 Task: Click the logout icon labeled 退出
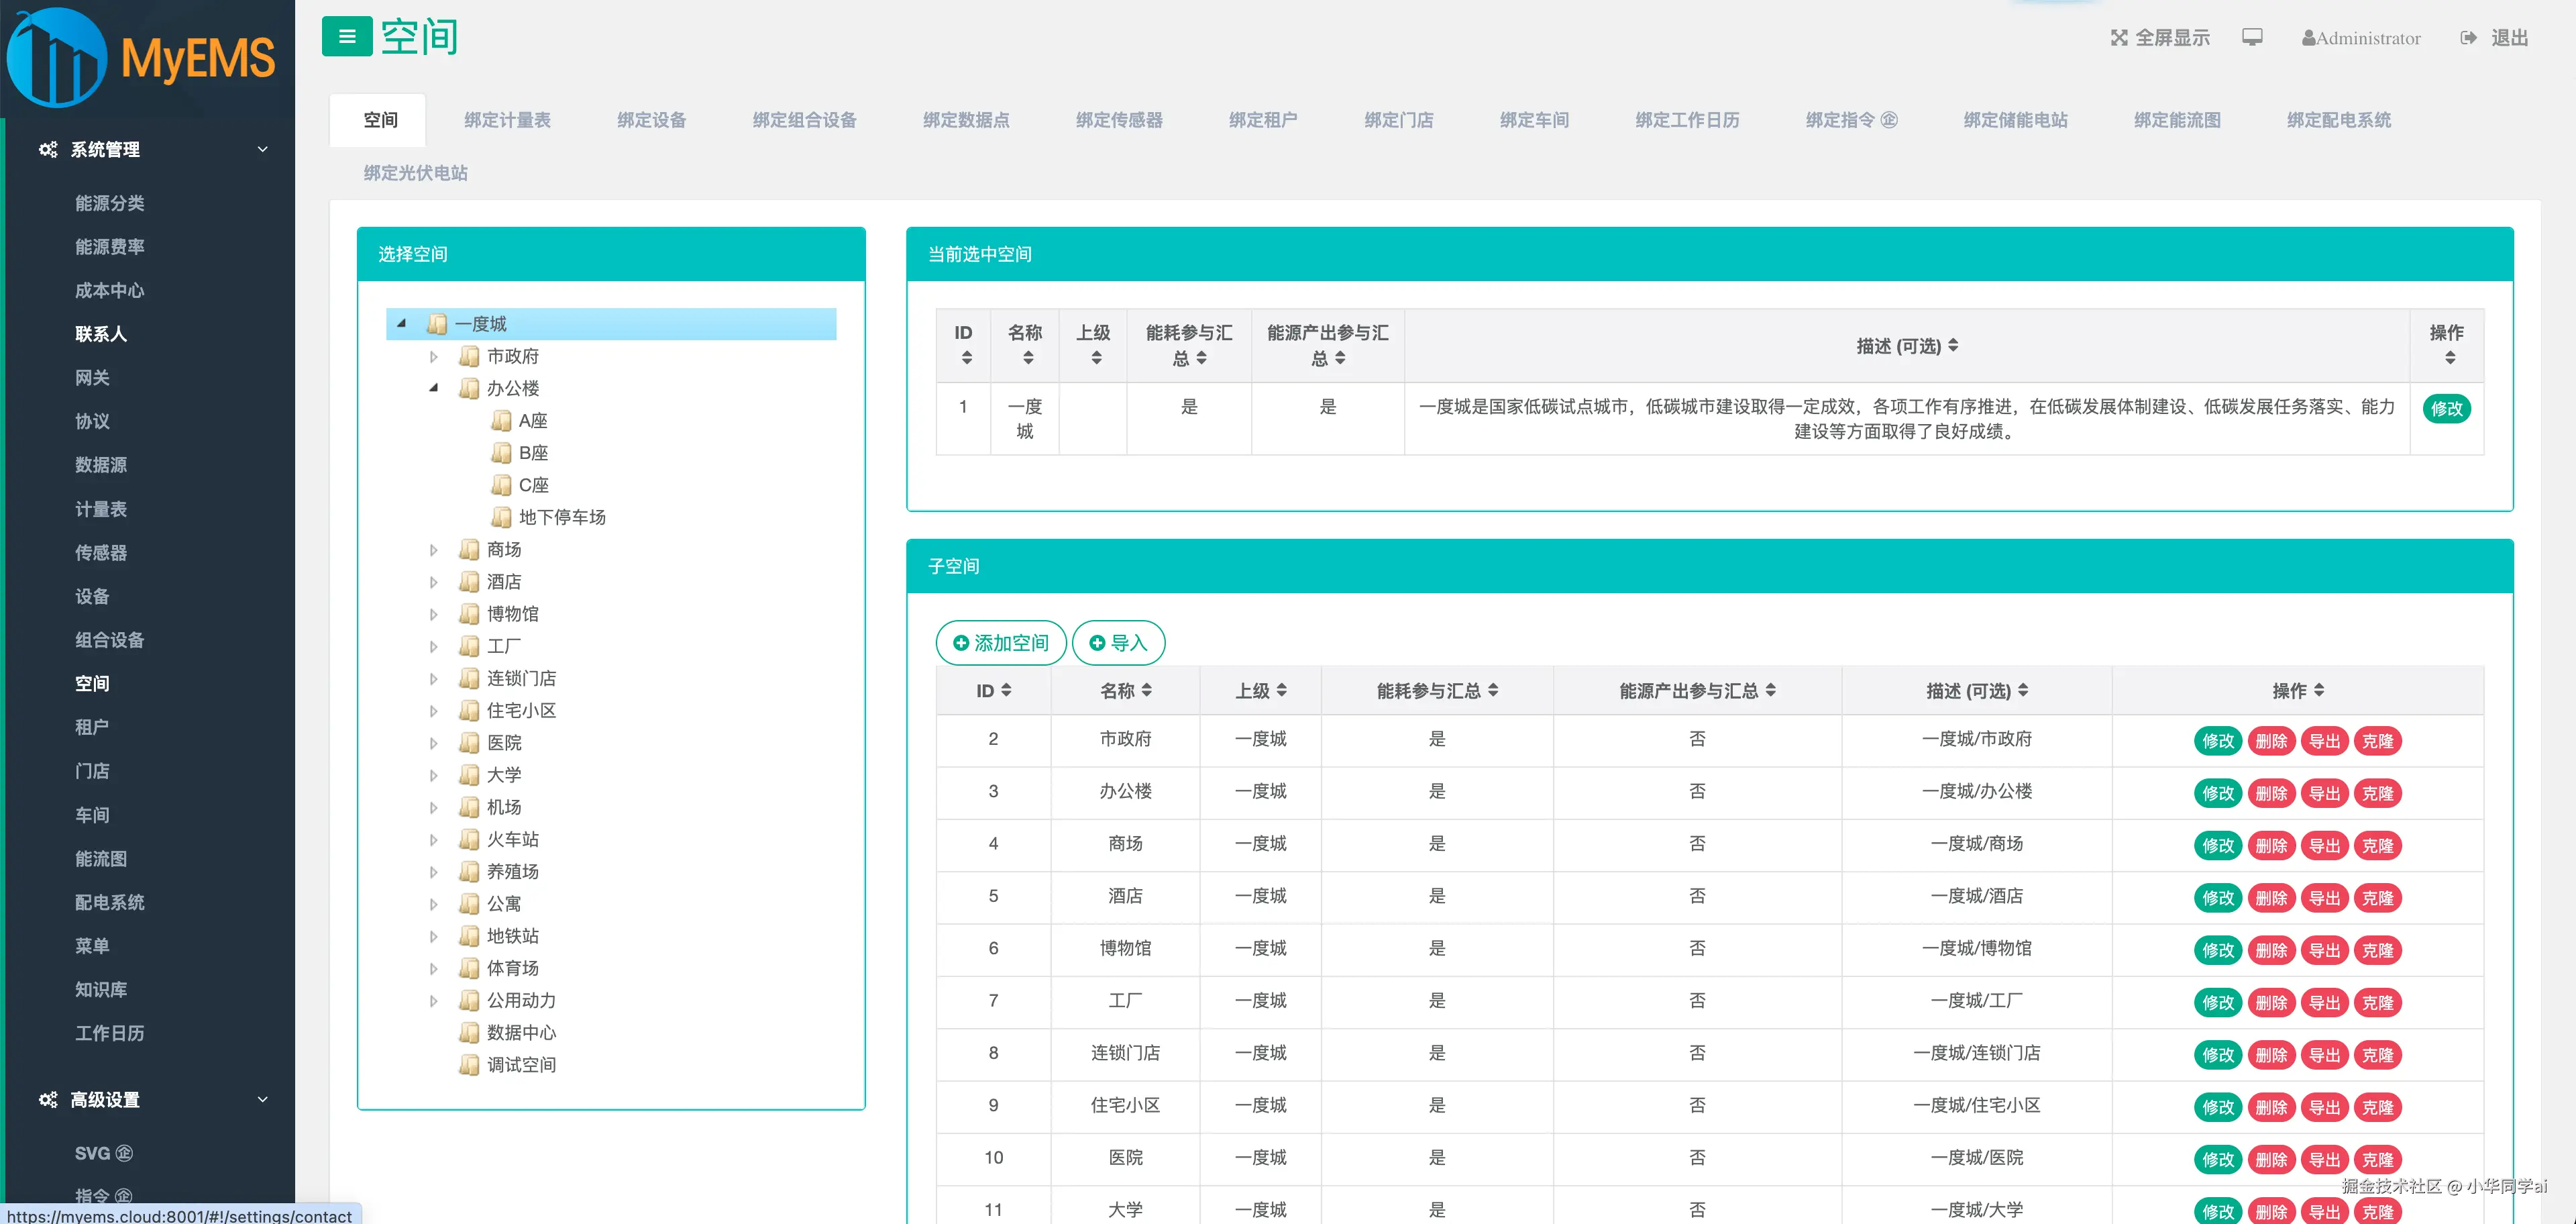pos(2468,38)
